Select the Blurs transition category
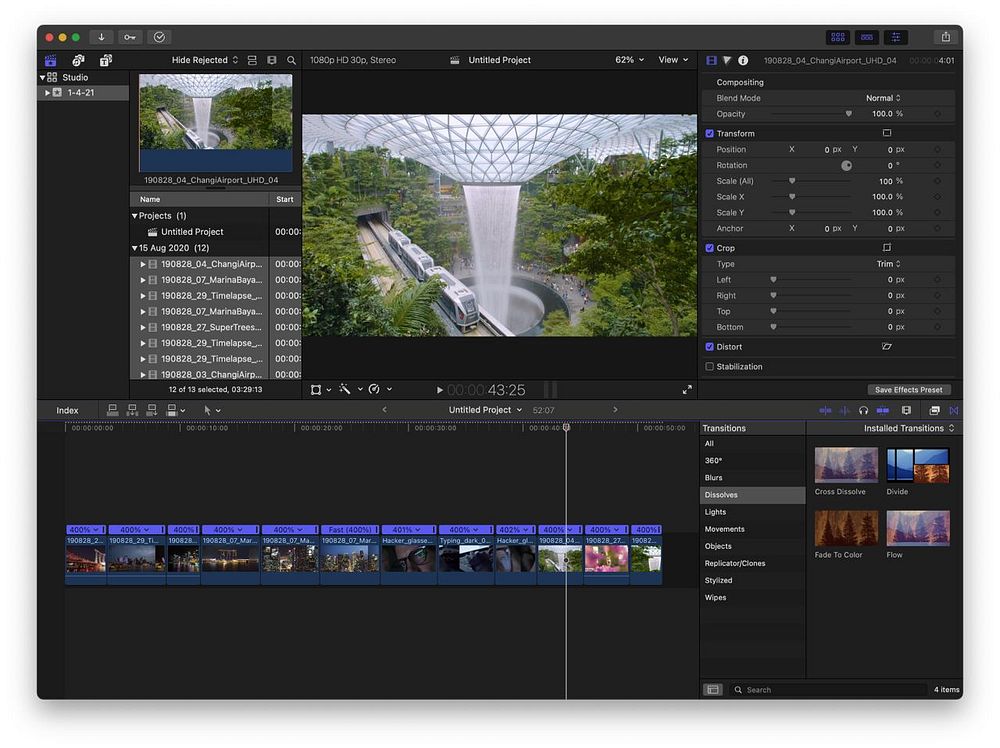1000x748 pixels. coord(714,478)
